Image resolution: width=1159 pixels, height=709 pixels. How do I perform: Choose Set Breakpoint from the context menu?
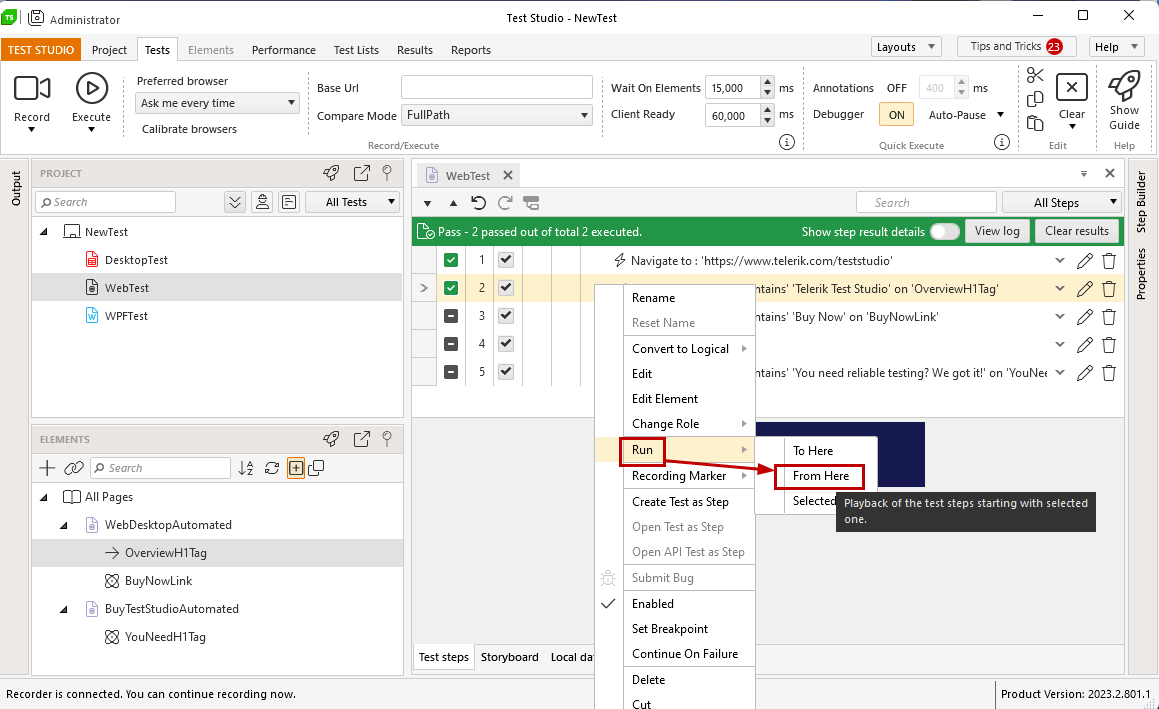670,629
